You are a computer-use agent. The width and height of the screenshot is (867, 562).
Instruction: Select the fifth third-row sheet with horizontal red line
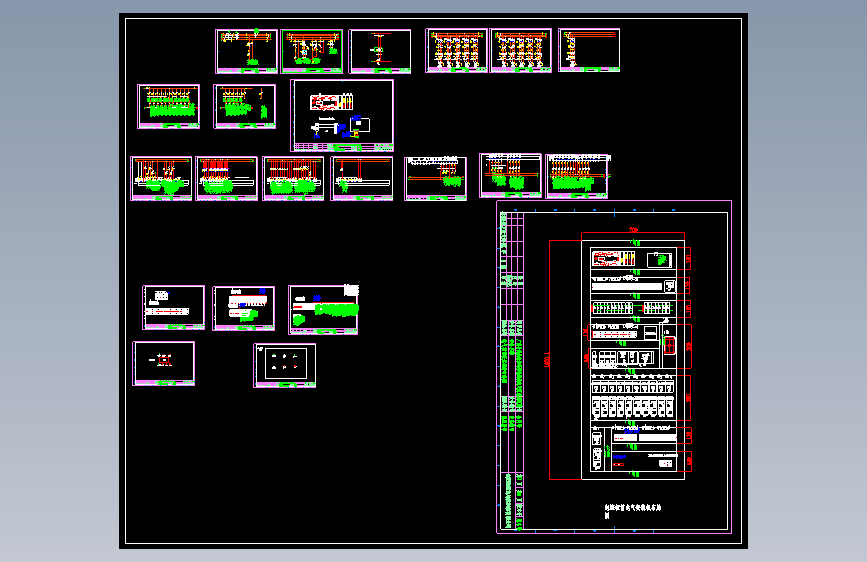point(436,178)
